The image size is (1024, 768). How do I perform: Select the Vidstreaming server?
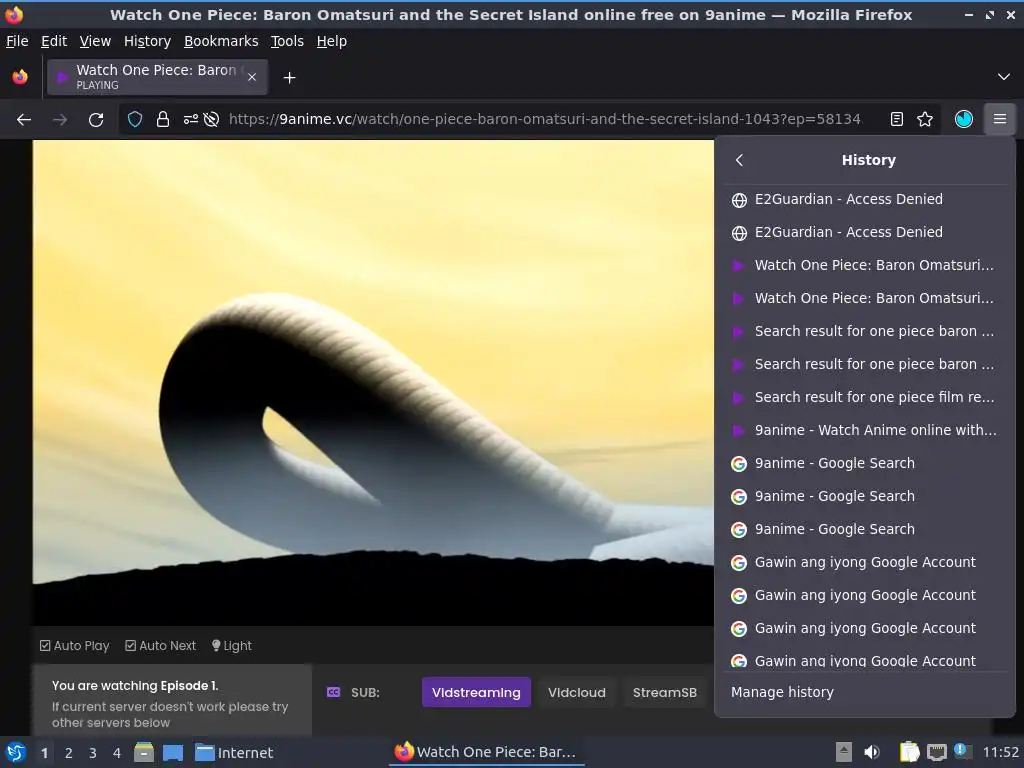pos(476,692)
